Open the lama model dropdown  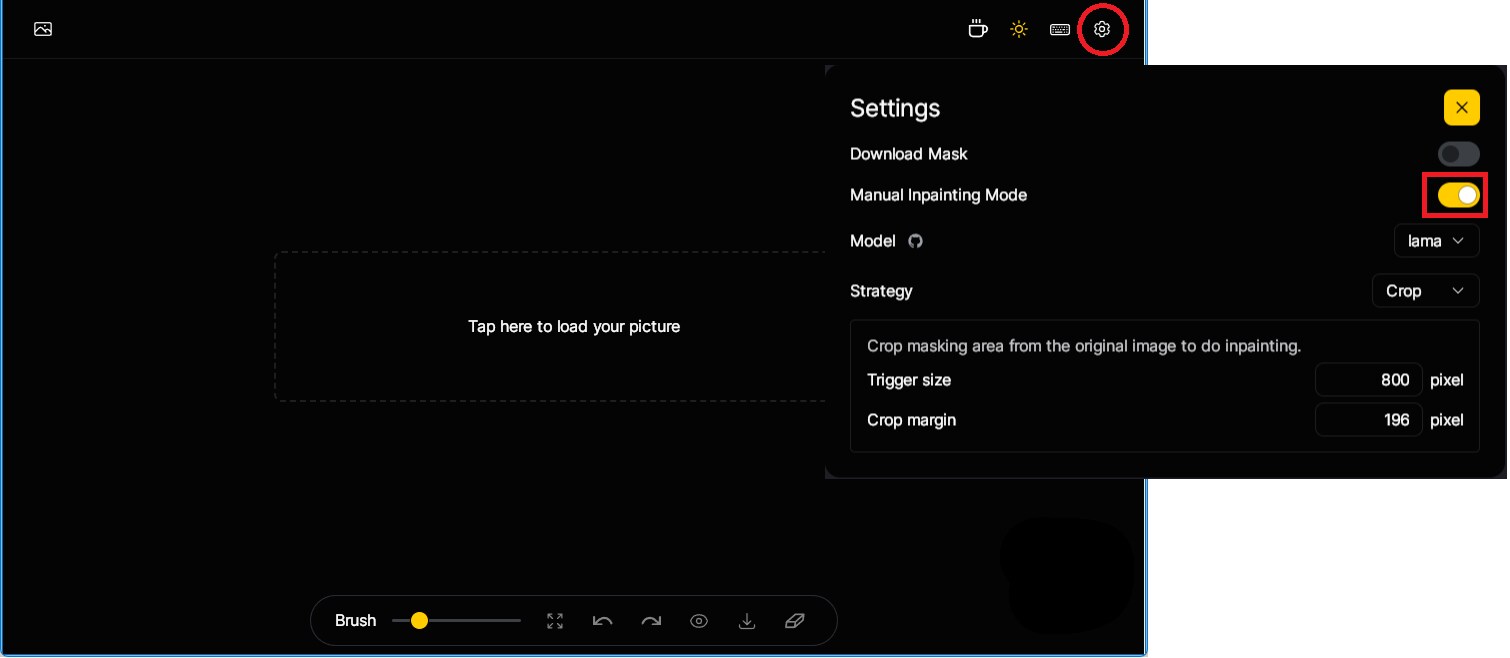click(1436, 241)
